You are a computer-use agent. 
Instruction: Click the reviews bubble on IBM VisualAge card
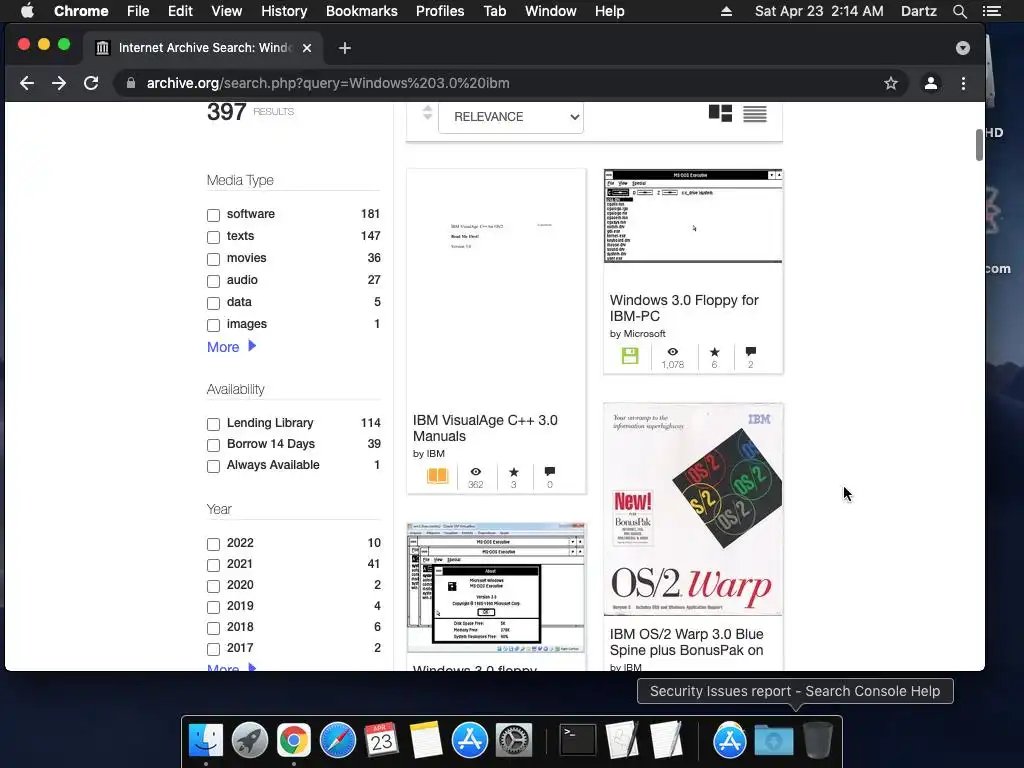pyautogui.click(x=550, y=471)
